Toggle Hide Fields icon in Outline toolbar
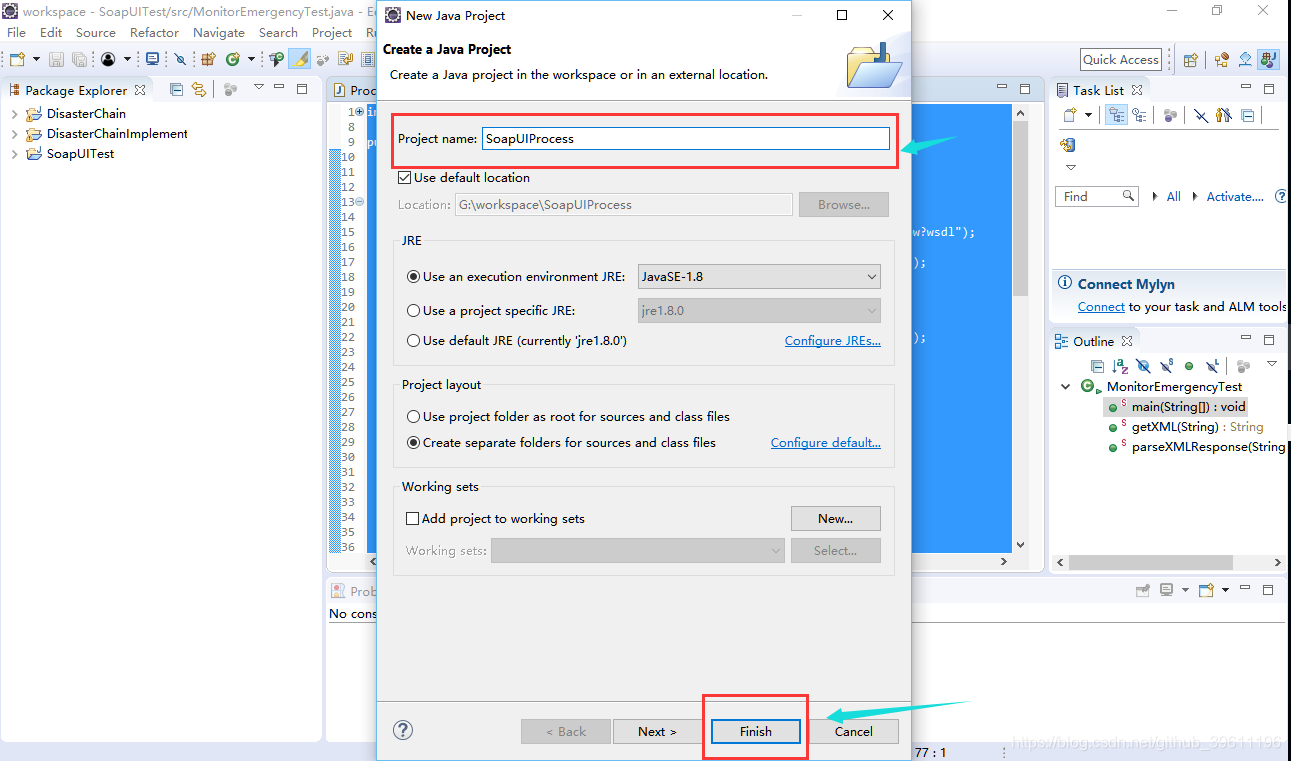Screen dimensions: 1291x761 pyautogui.click(x=1143, y=366)
